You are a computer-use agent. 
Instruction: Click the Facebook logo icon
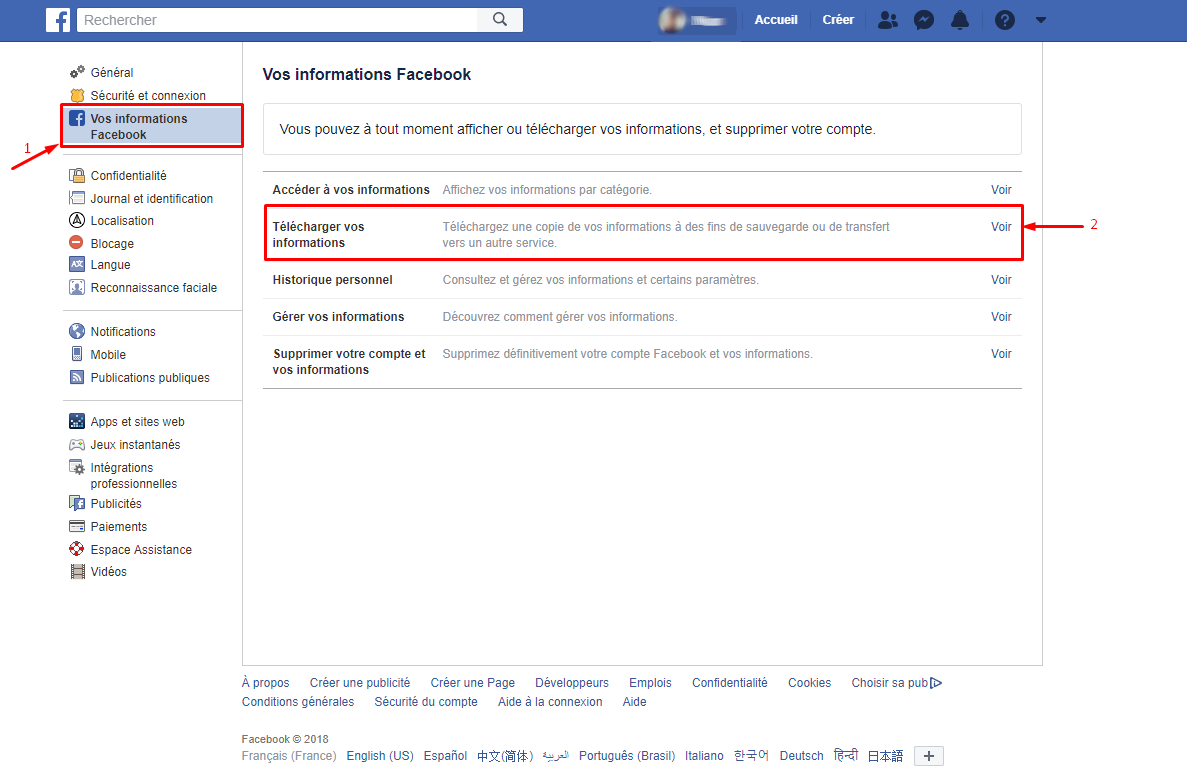58,20
